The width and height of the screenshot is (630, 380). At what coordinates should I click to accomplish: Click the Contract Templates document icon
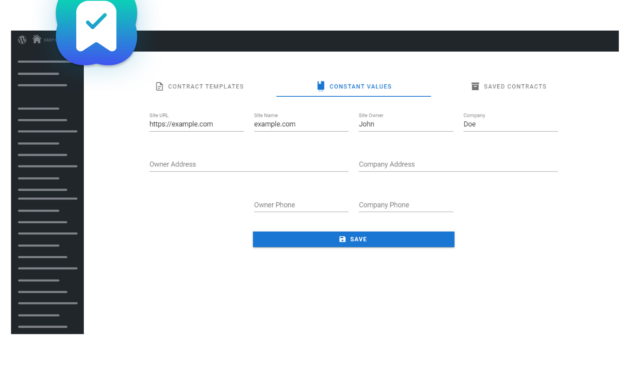160,86
